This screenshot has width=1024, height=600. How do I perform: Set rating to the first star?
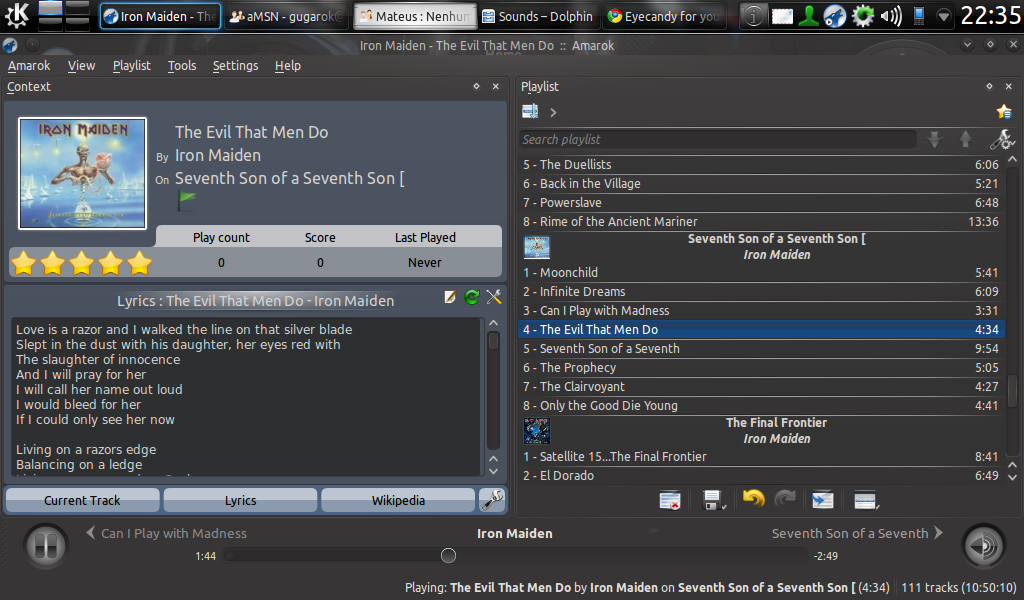pos(24,263)
